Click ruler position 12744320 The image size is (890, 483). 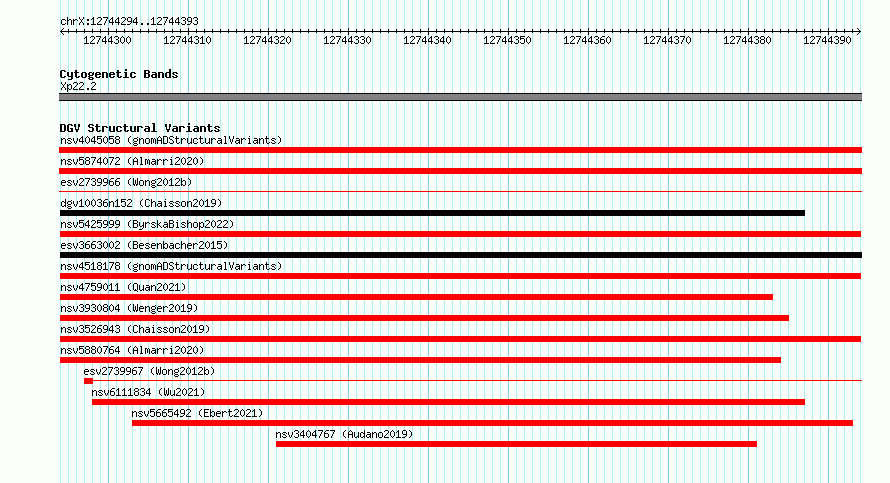pyautogui.click(x=267, y=40)
